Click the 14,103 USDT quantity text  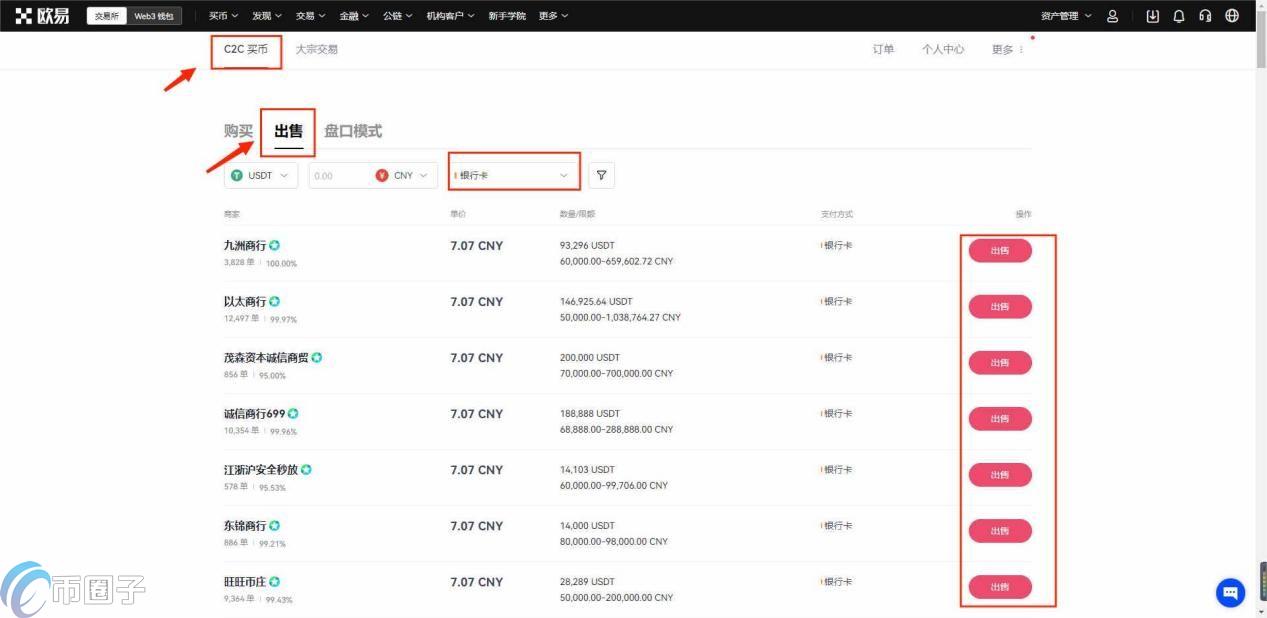click(587, 469)
